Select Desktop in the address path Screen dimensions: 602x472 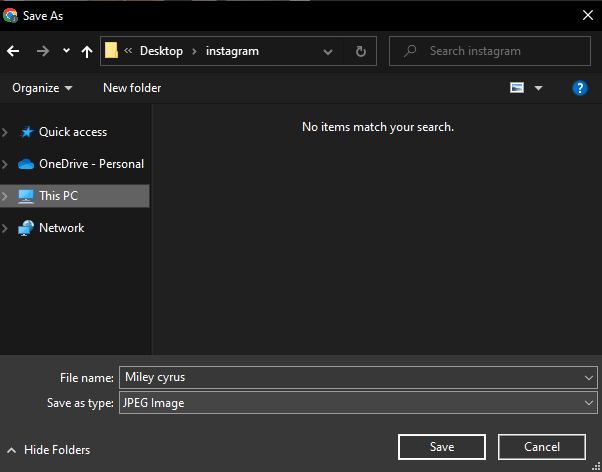pyautogui.click(x=161, y=51)
